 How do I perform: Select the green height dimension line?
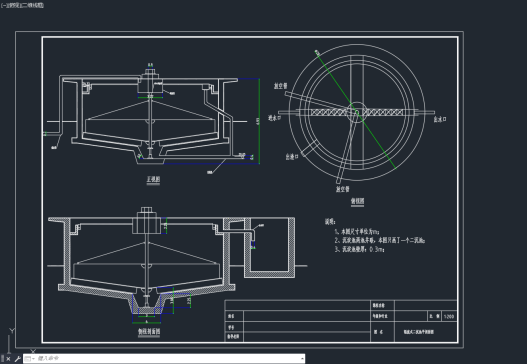[259, 121]
